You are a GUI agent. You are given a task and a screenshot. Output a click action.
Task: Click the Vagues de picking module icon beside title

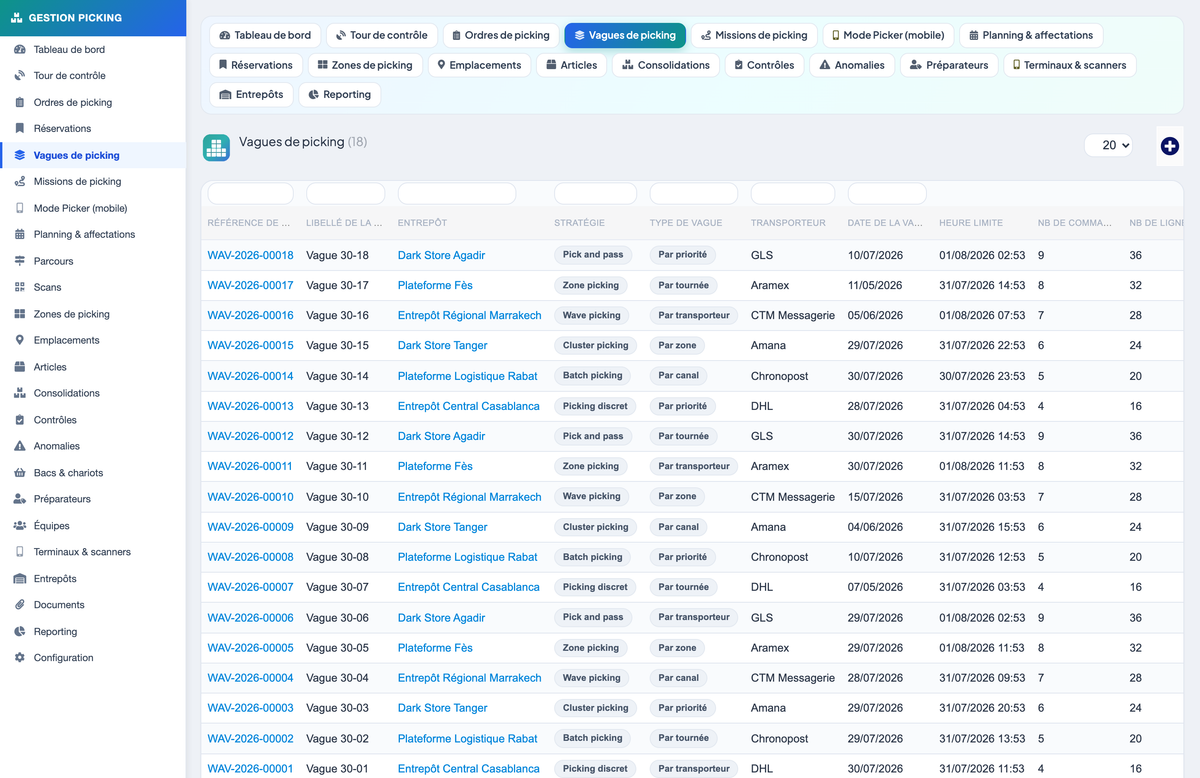[216, 148]
